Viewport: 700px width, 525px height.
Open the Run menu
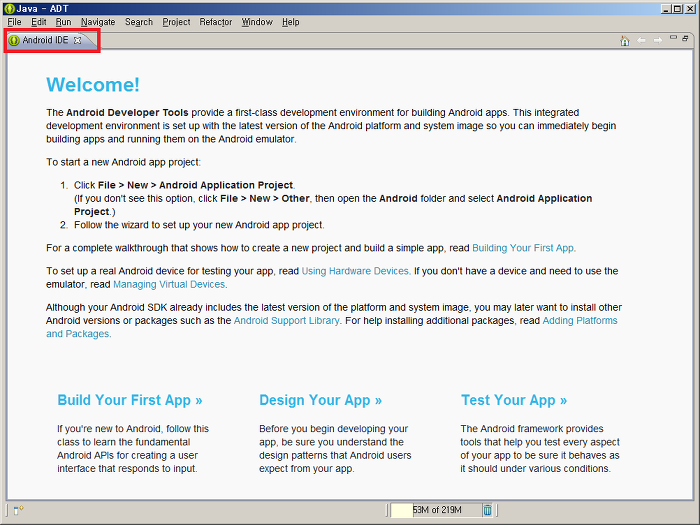[63, 22]
